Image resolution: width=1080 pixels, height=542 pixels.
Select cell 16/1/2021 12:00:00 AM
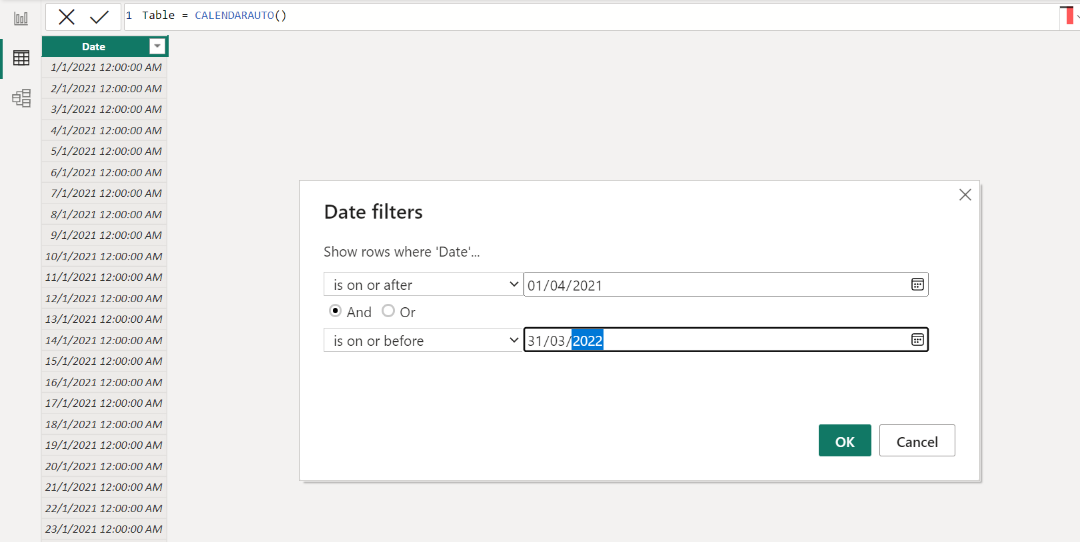[105, 382]
